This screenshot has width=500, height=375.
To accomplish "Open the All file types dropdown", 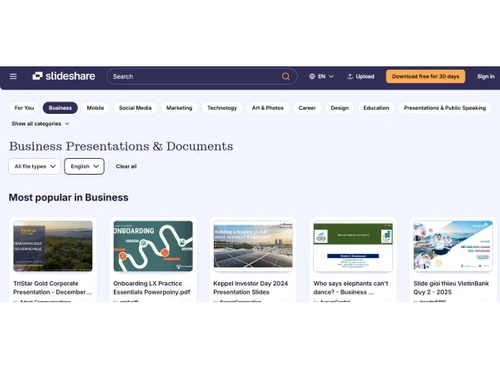I will pos(35,166).
